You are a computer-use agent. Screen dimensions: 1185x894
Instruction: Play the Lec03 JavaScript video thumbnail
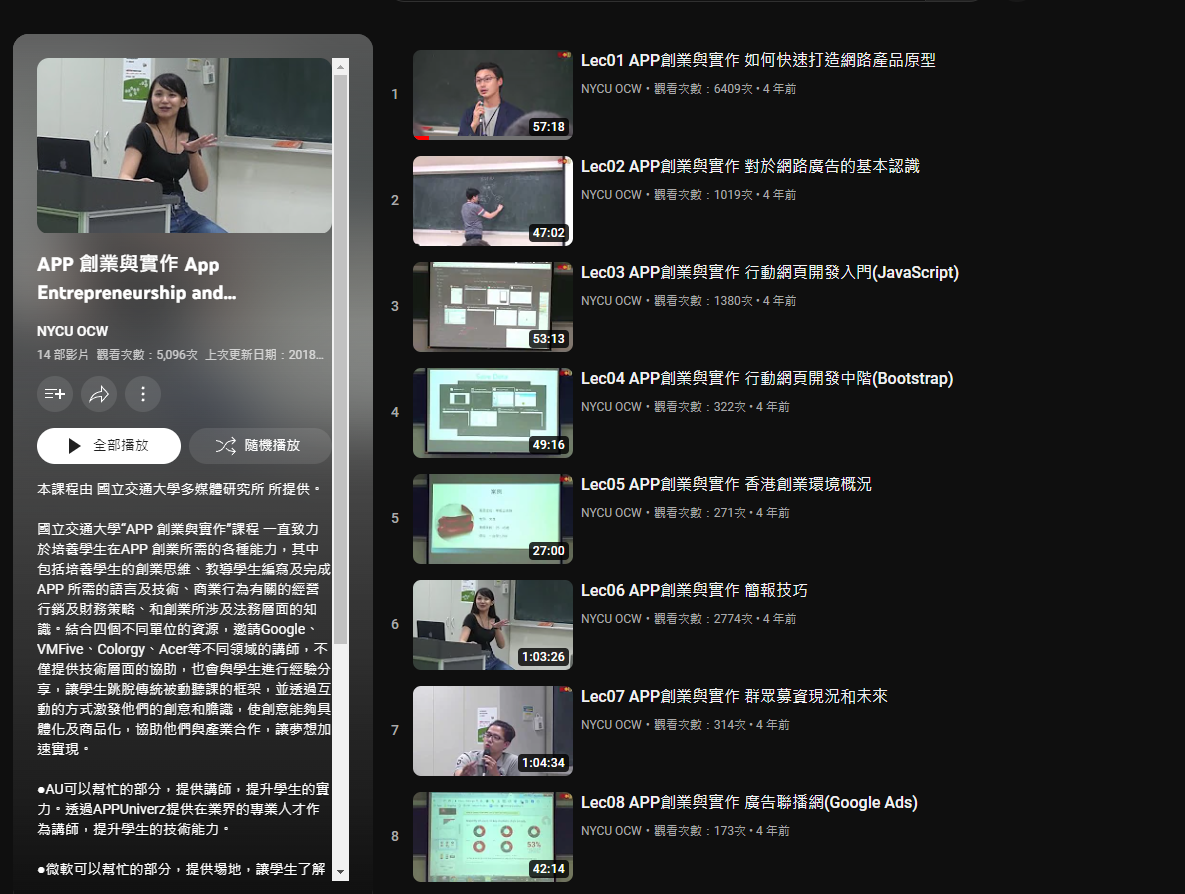[492, 307]
